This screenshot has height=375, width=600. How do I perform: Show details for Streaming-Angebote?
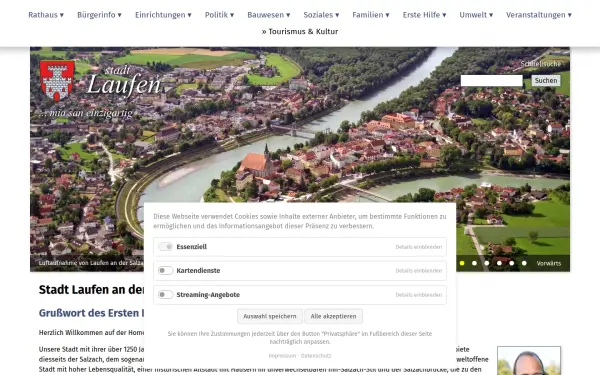point(419,295)
